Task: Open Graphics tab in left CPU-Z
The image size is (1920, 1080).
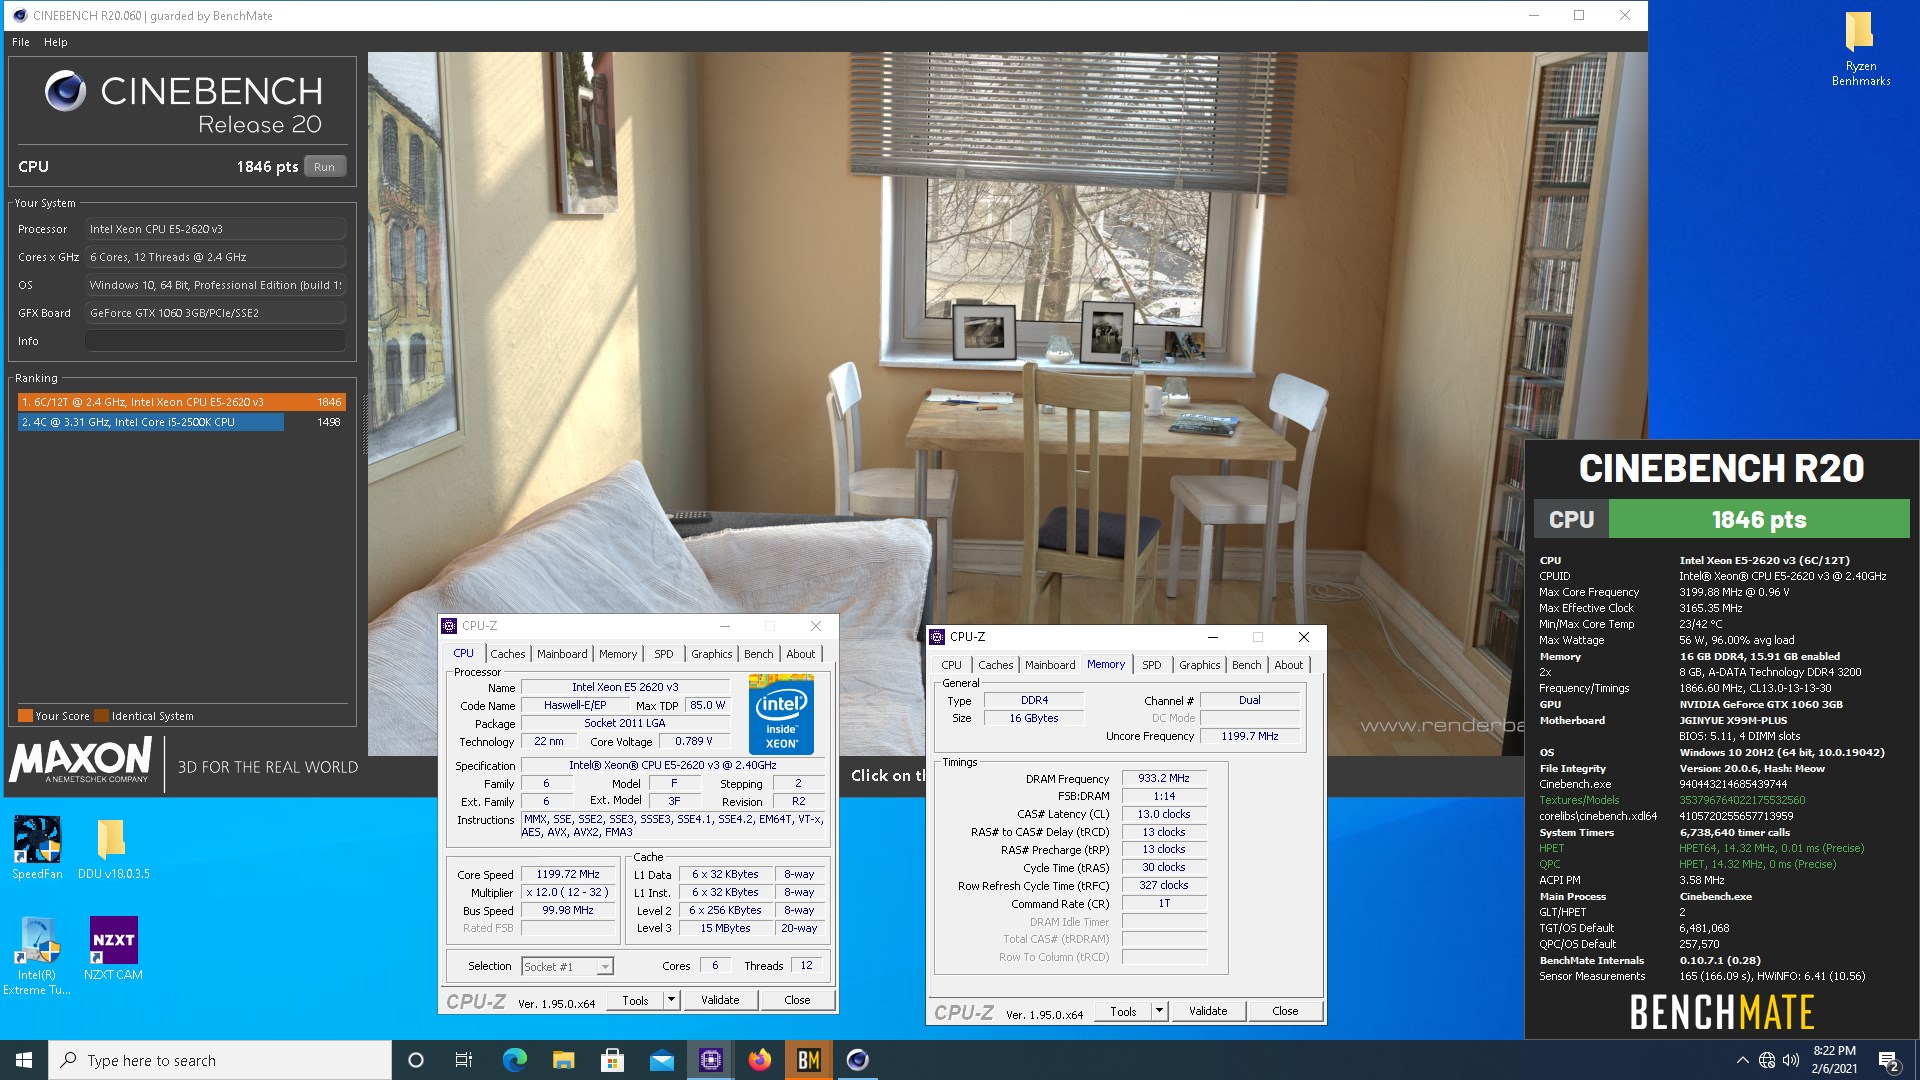Action: click(712, 654)
